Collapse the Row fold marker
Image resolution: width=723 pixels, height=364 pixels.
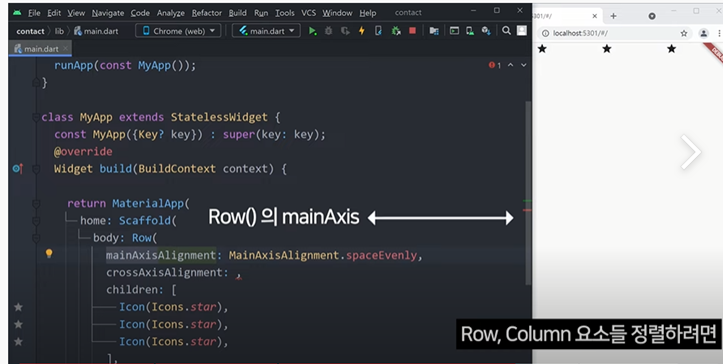36,238
